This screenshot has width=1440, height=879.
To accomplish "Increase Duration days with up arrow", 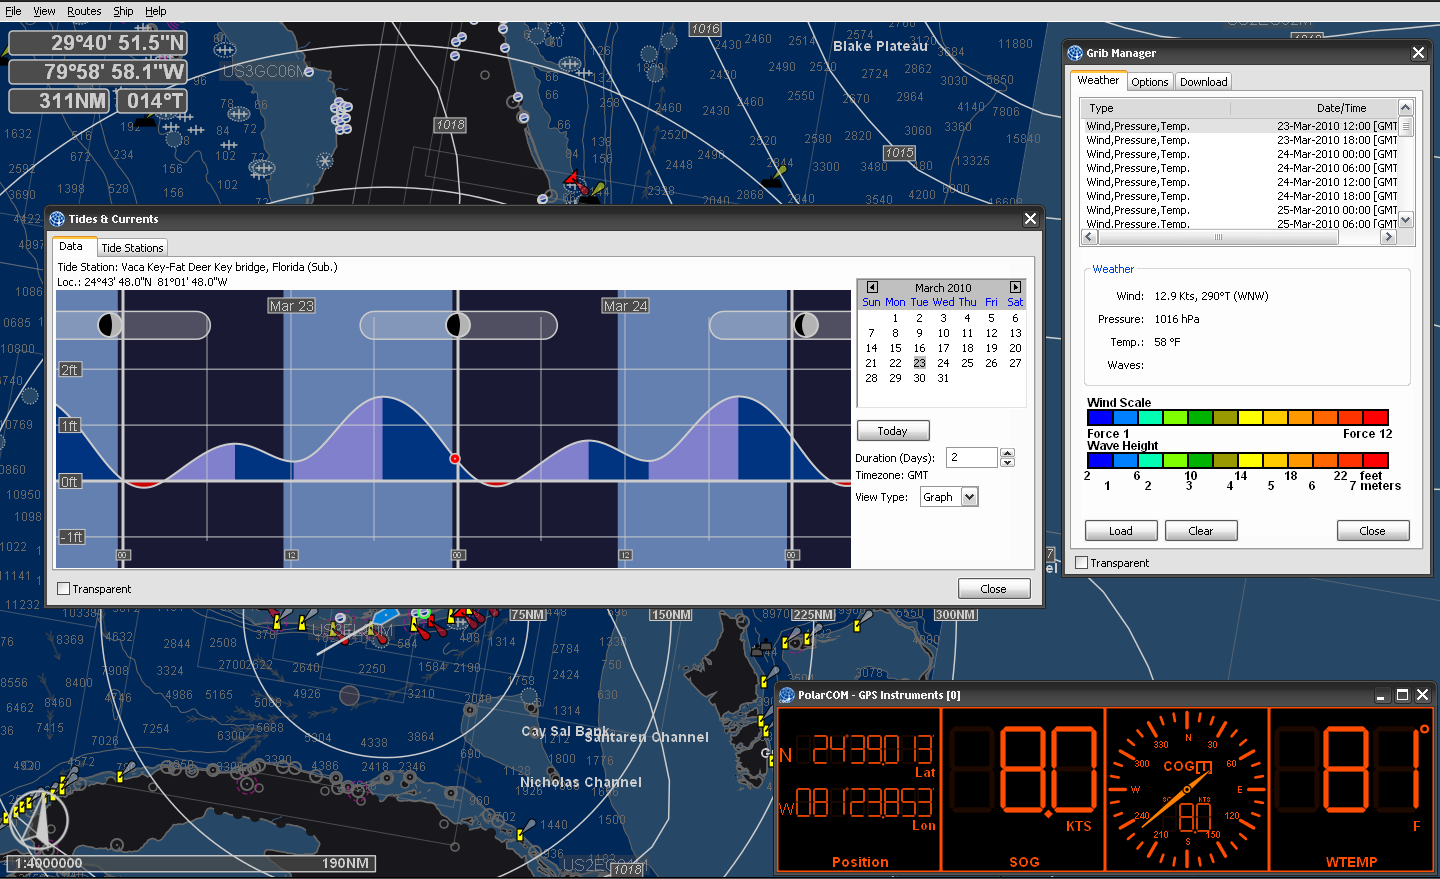I will click(x=1007, y=452).
